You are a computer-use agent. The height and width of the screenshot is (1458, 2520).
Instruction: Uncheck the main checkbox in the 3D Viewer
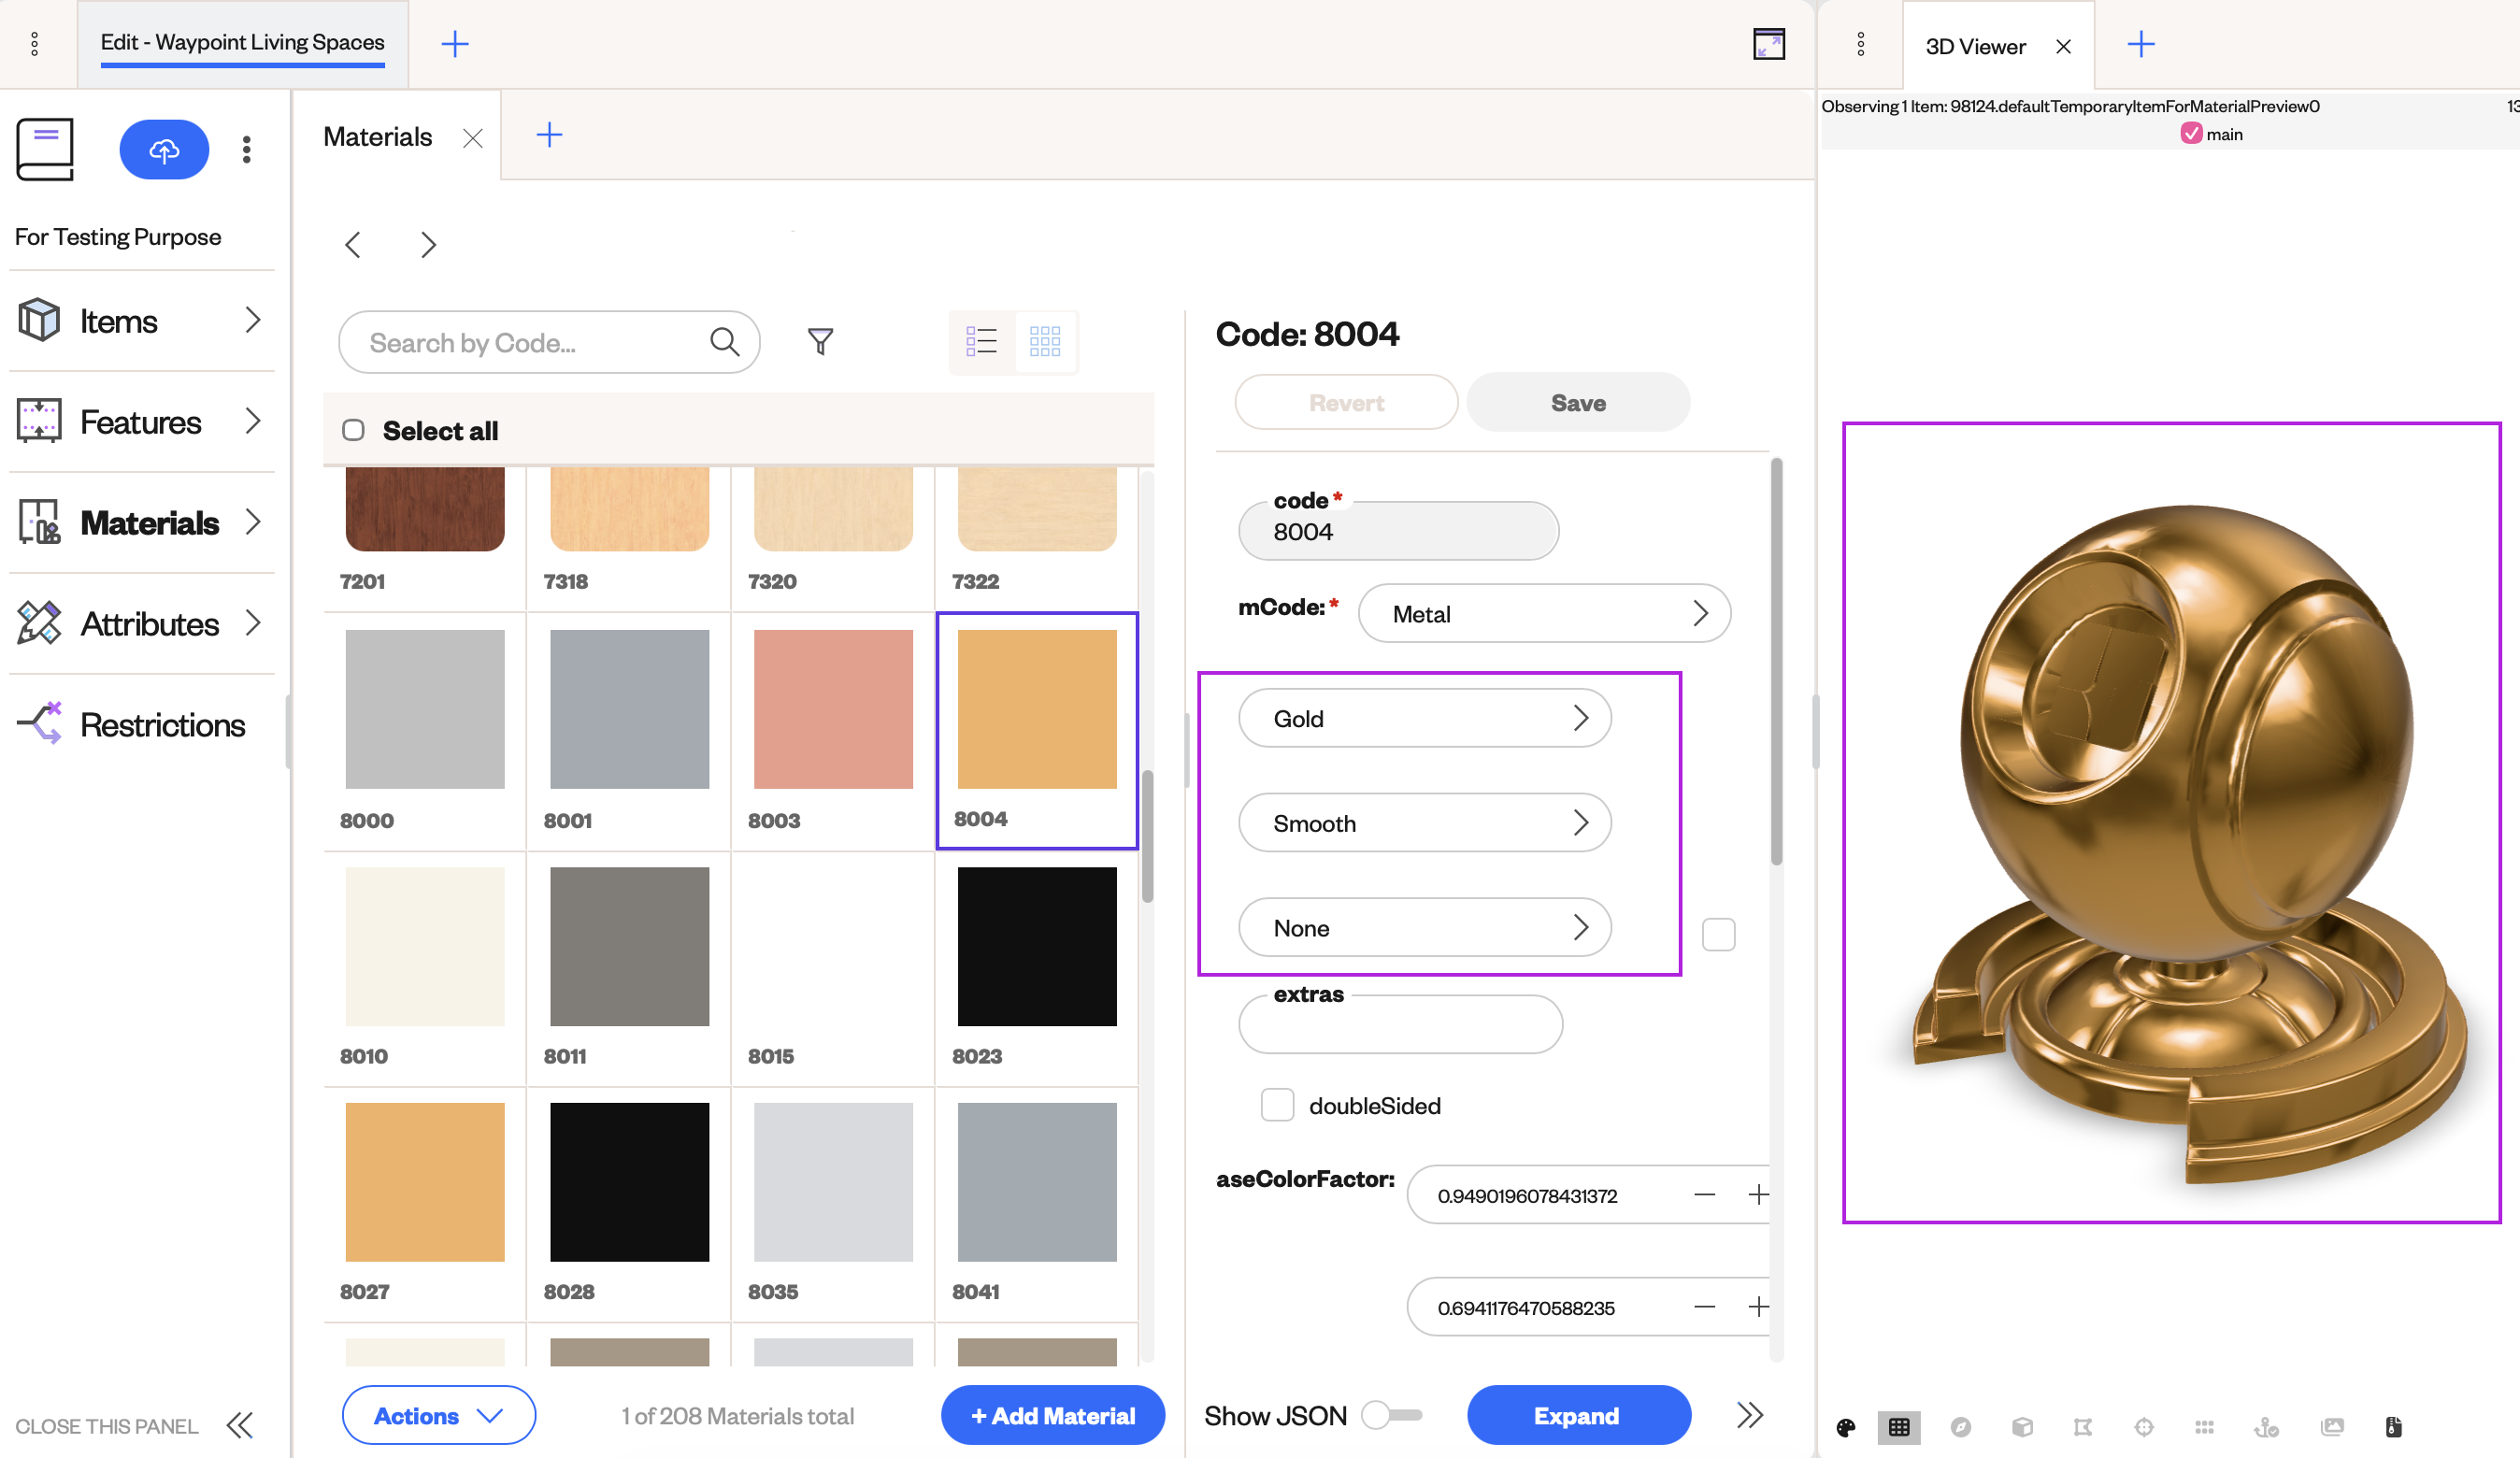coord(2190,134)
